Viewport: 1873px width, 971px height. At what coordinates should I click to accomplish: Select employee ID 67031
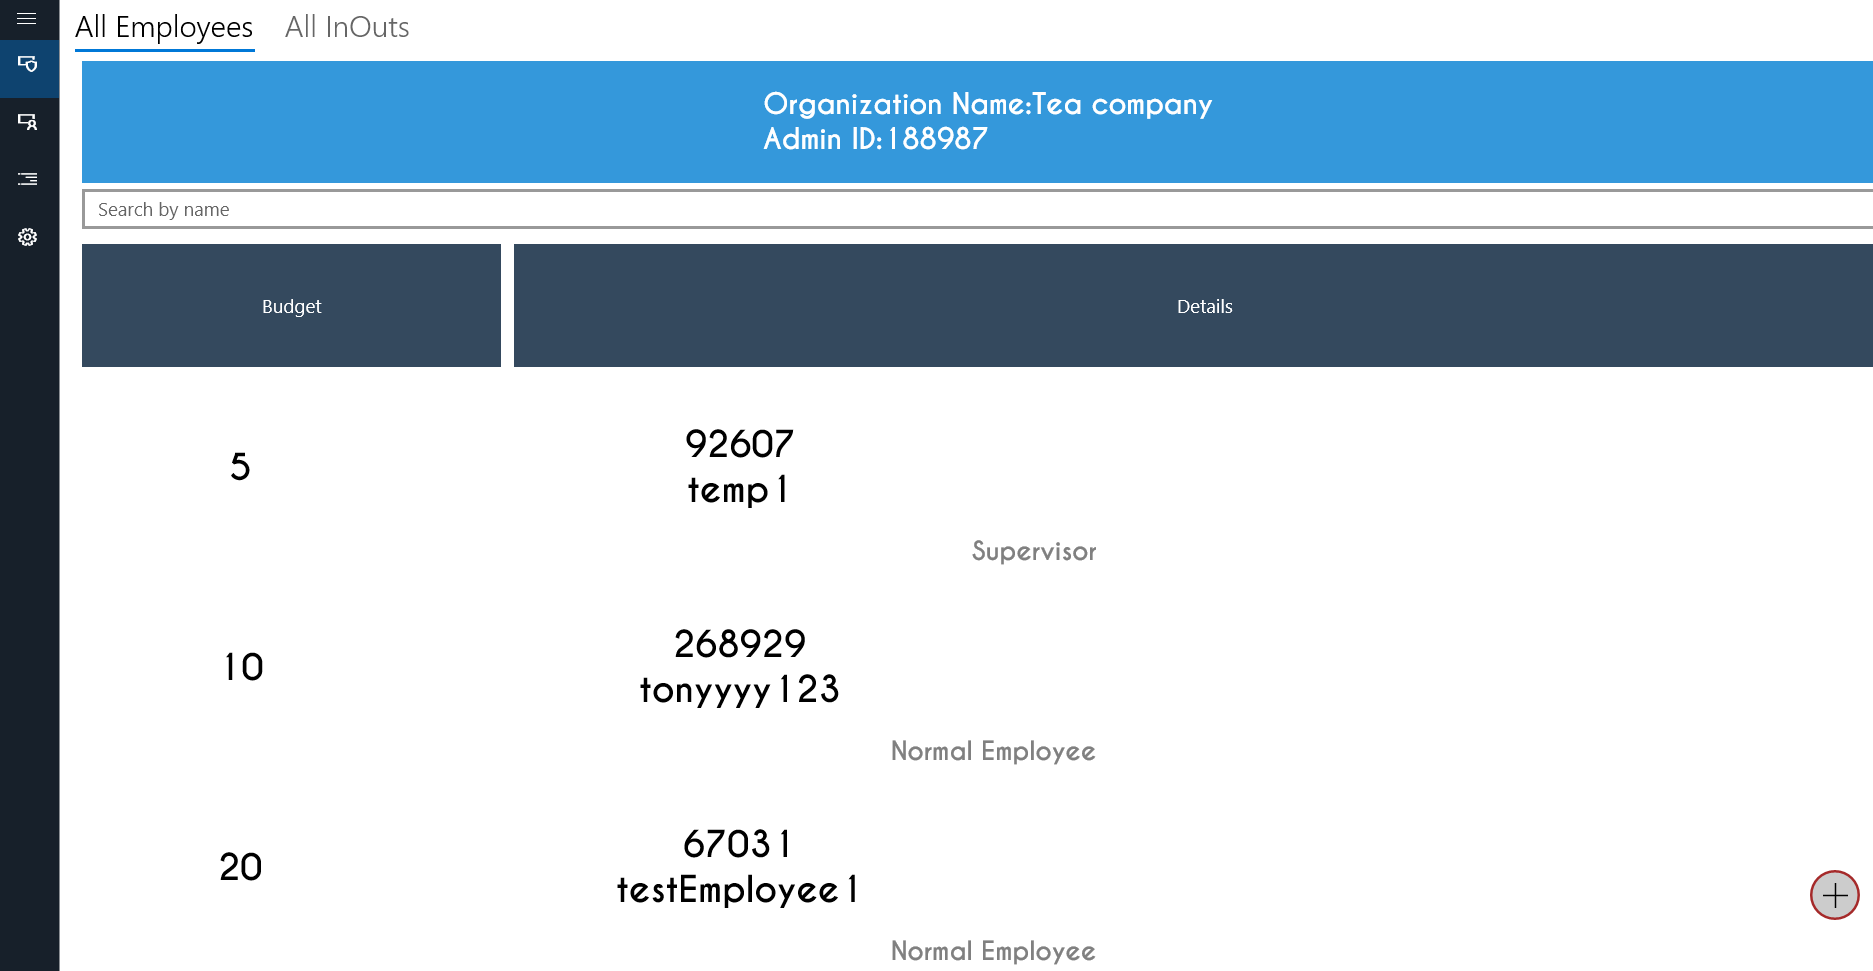coord(737,844)
